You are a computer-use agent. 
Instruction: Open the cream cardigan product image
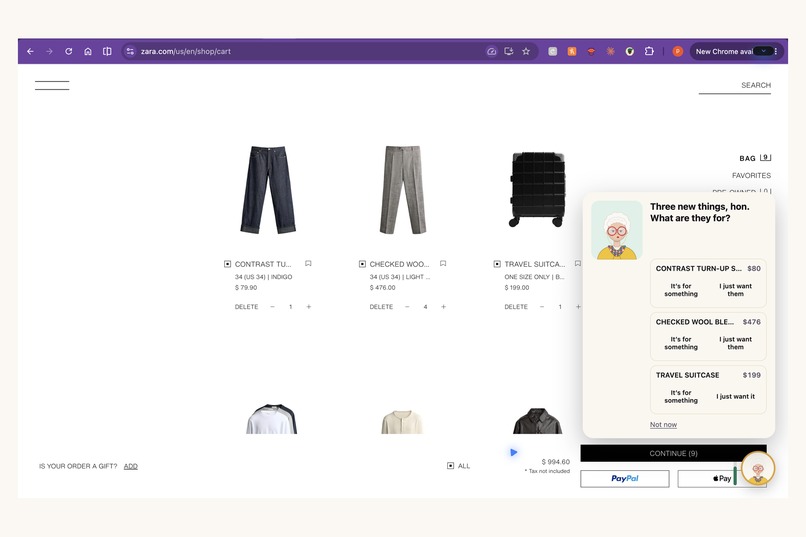pyautogui.click(x=402, y=422)
